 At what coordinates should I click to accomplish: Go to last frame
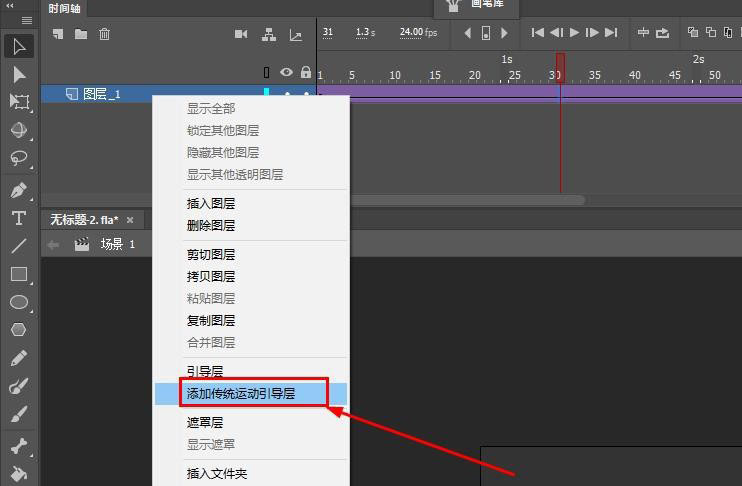pos(611,33)
